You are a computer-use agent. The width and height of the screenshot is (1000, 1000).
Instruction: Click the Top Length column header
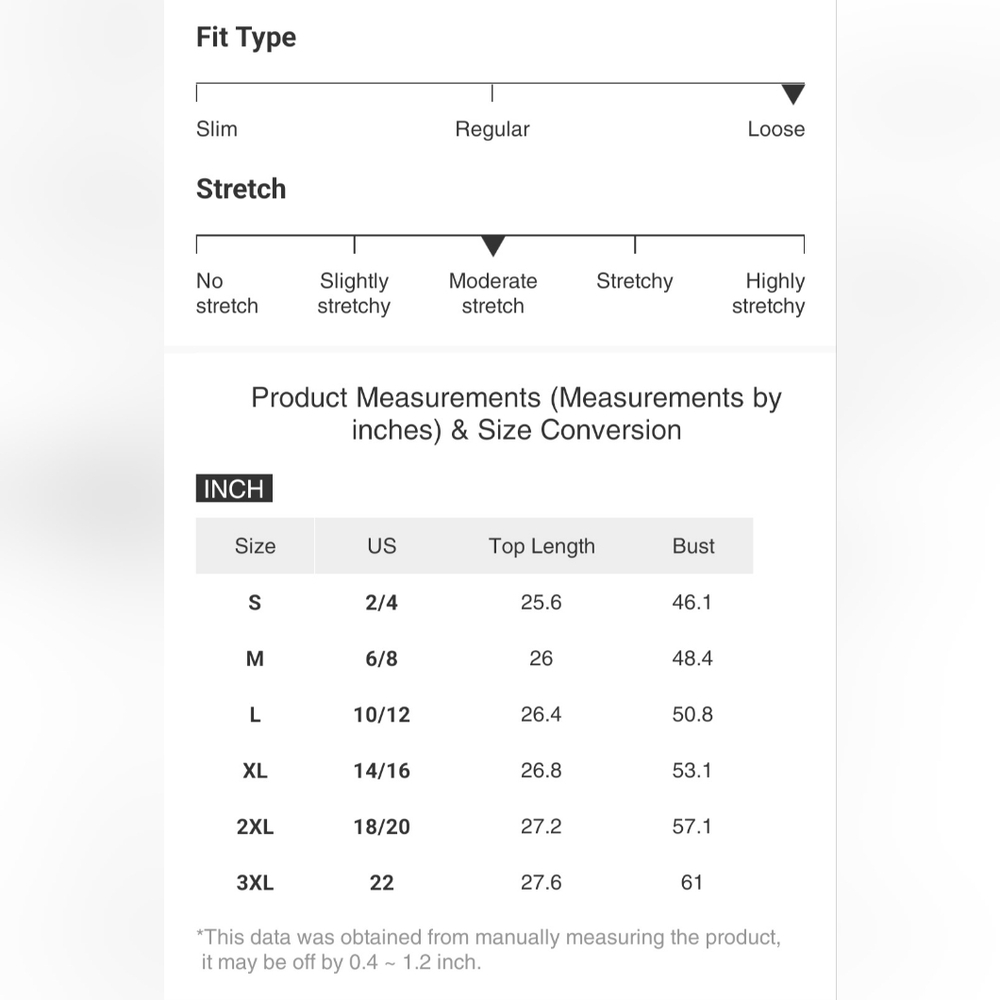tap(541, 547)
